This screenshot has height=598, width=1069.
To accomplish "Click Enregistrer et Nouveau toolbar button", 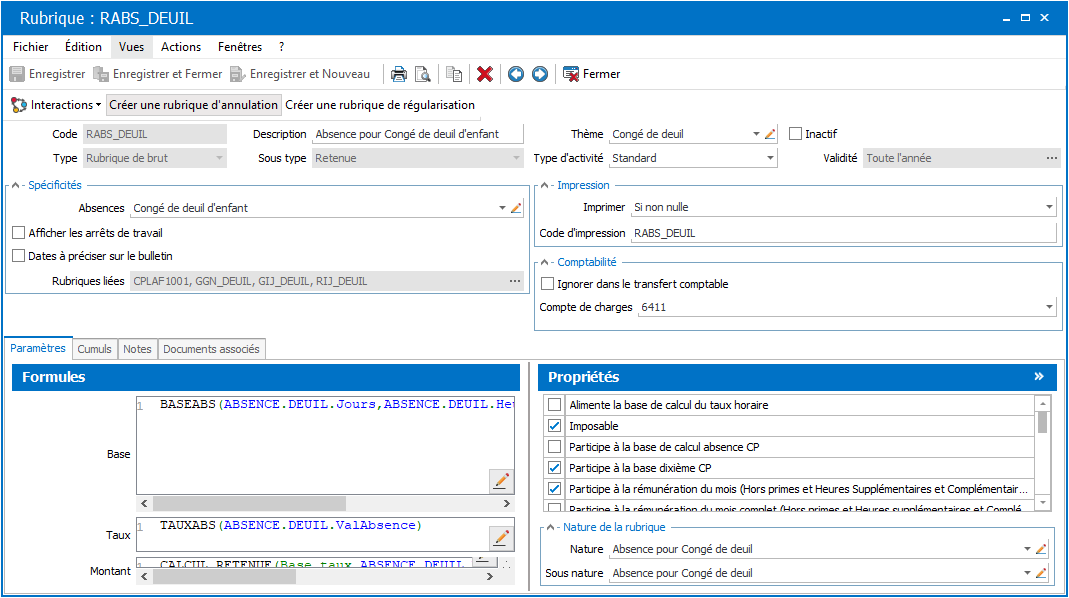I will (300, 74).
